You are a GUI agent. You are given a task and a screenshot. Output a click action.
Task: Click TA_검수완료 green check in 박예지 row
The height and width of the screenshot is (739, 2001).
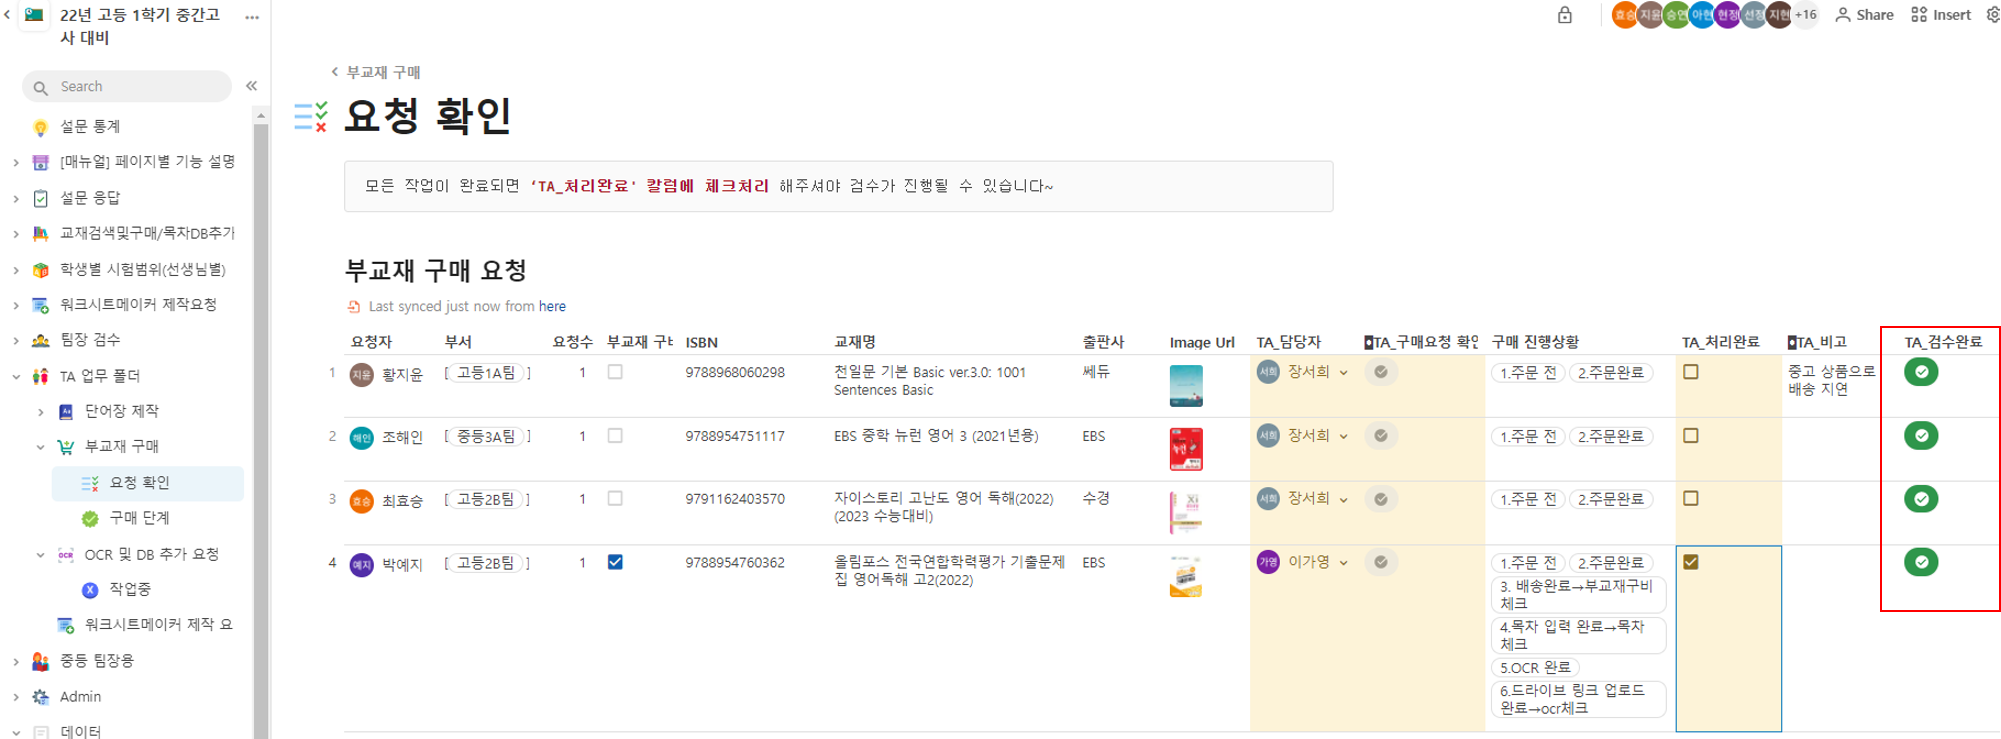click(x=1921, y=562)
